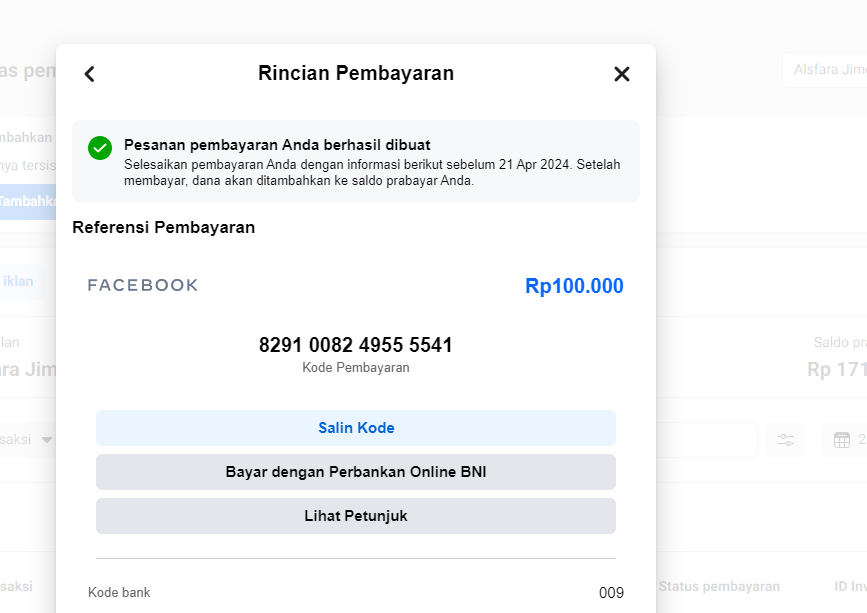867x613 pixels.
Task: Click the Pesanan pembayaran berhasil dibuat banner
Action: click(356, 161)
